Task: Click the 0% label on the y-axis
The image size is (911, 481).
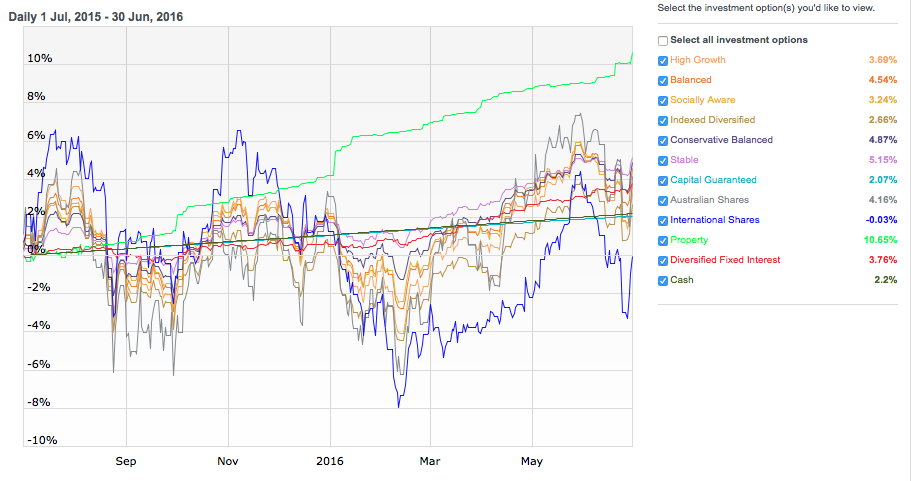Action: pos(36,249)
